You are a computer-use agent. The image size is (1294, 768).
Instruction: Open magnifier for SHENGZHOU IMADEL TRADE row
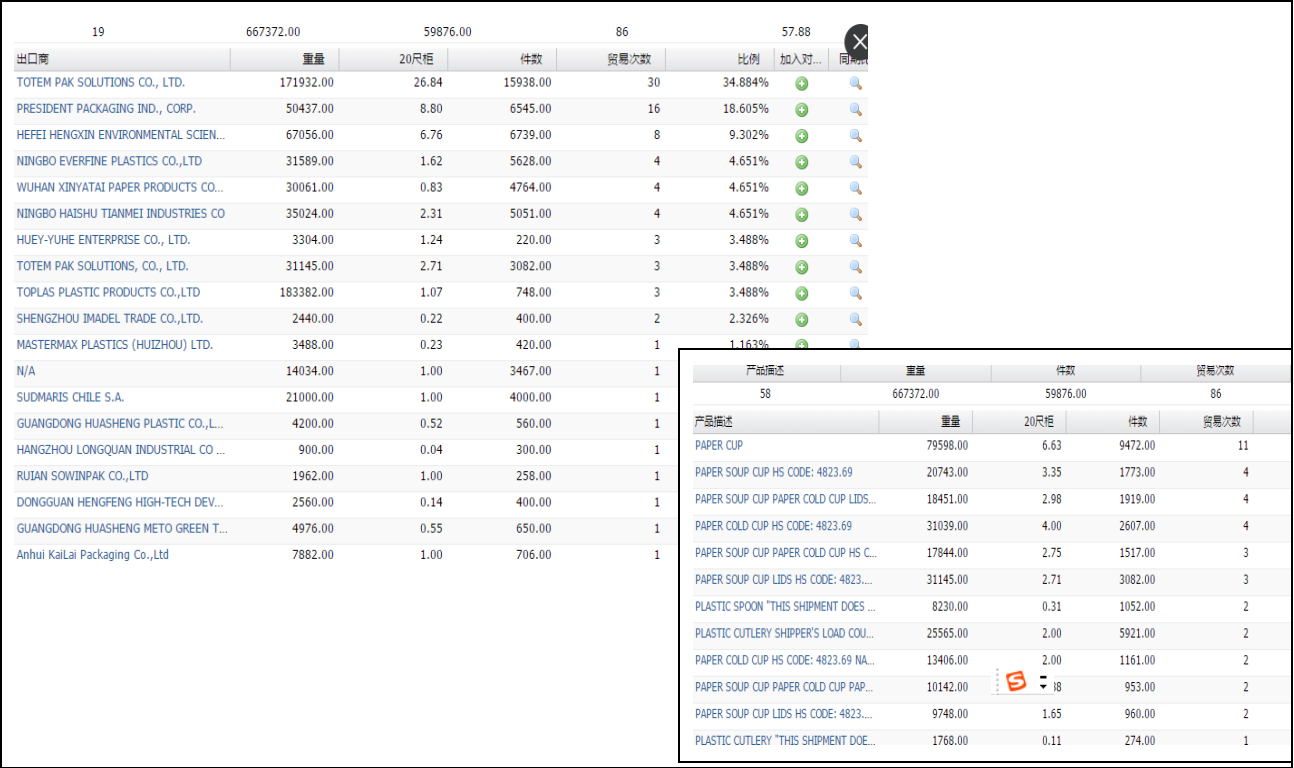[855, 319]
